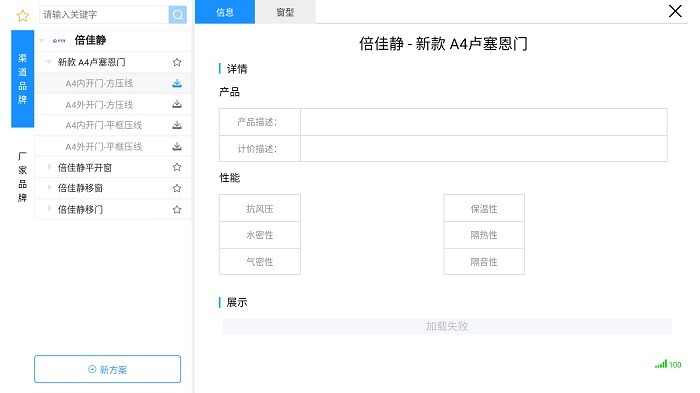Expand the 倍佳静移门 group

pyautogui.click(x=49, y=209)
